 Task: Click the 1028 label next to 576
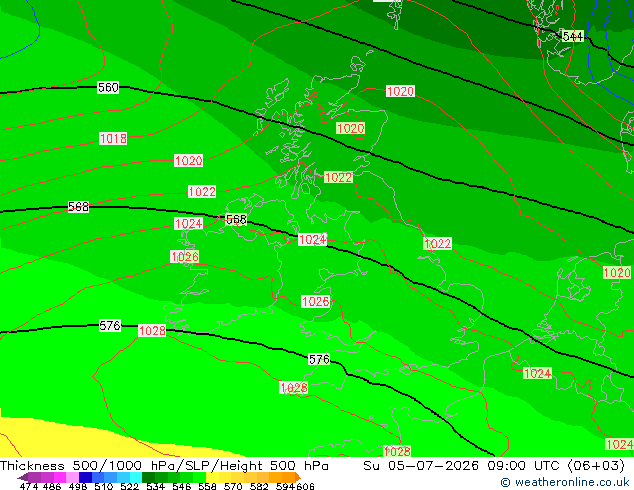coord(152,331)
